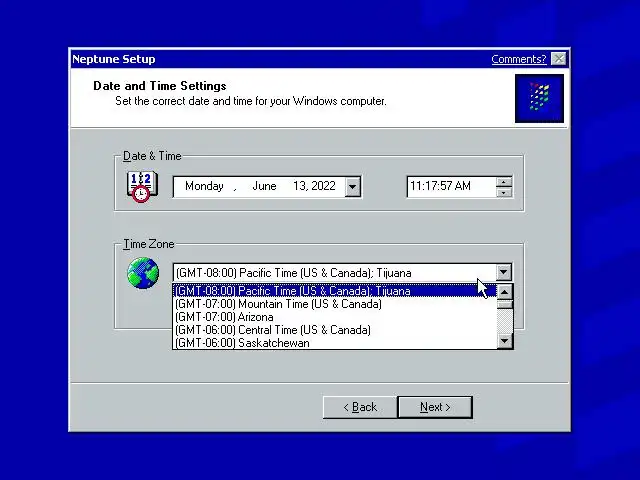Viewport: 640px width, 480px height.
Task: Click the globe time zone icon
Action: [143, 273]
